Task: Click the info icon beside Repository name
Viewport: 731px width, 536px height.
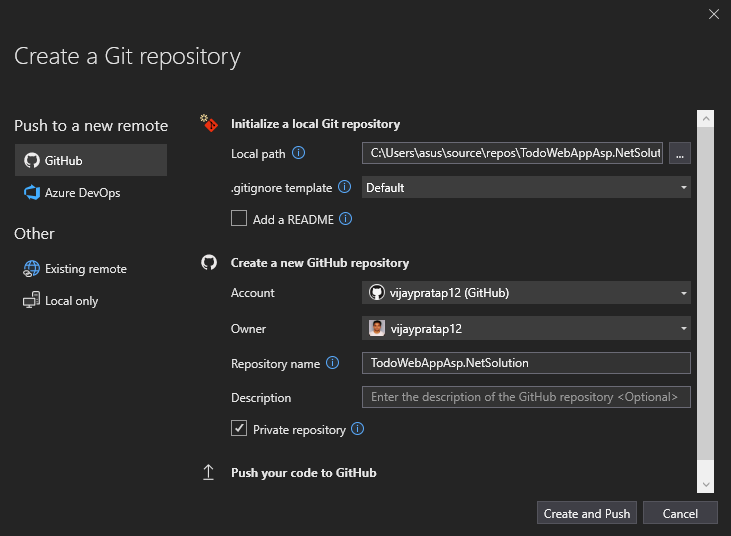Action: [x=332, y=363]
